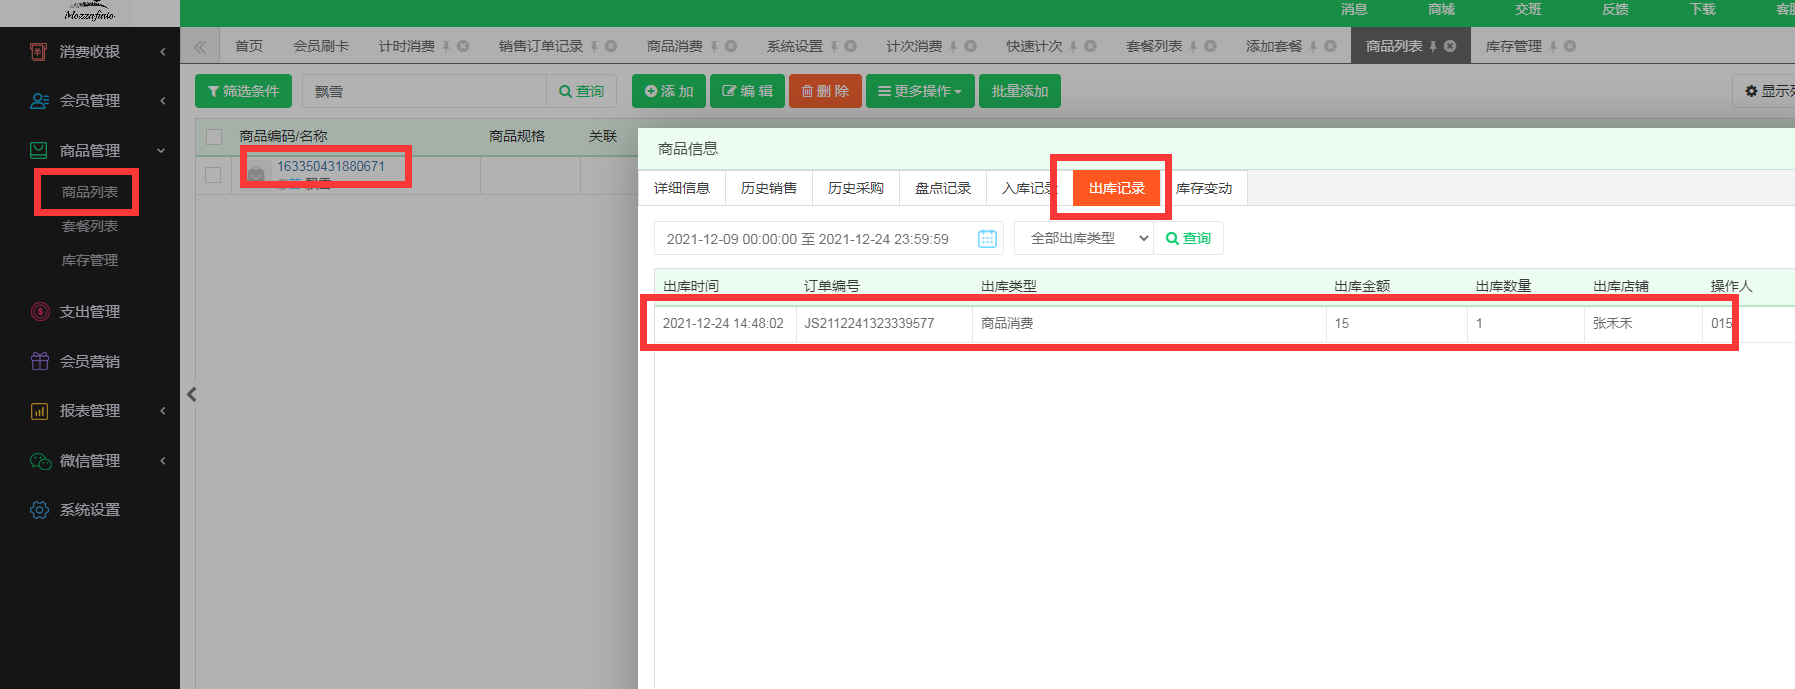This screenshot has height=689, width=1795.
Task: Click the calendar icon in date range field
Action: click(987, 238)
